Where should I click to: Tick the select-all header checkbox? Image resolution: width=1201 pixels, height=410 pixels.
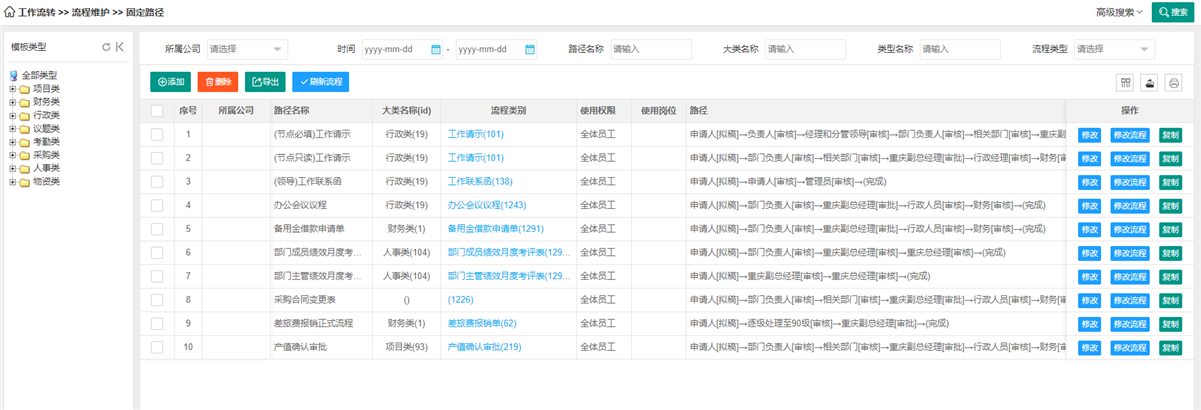[x=157, y=111]
